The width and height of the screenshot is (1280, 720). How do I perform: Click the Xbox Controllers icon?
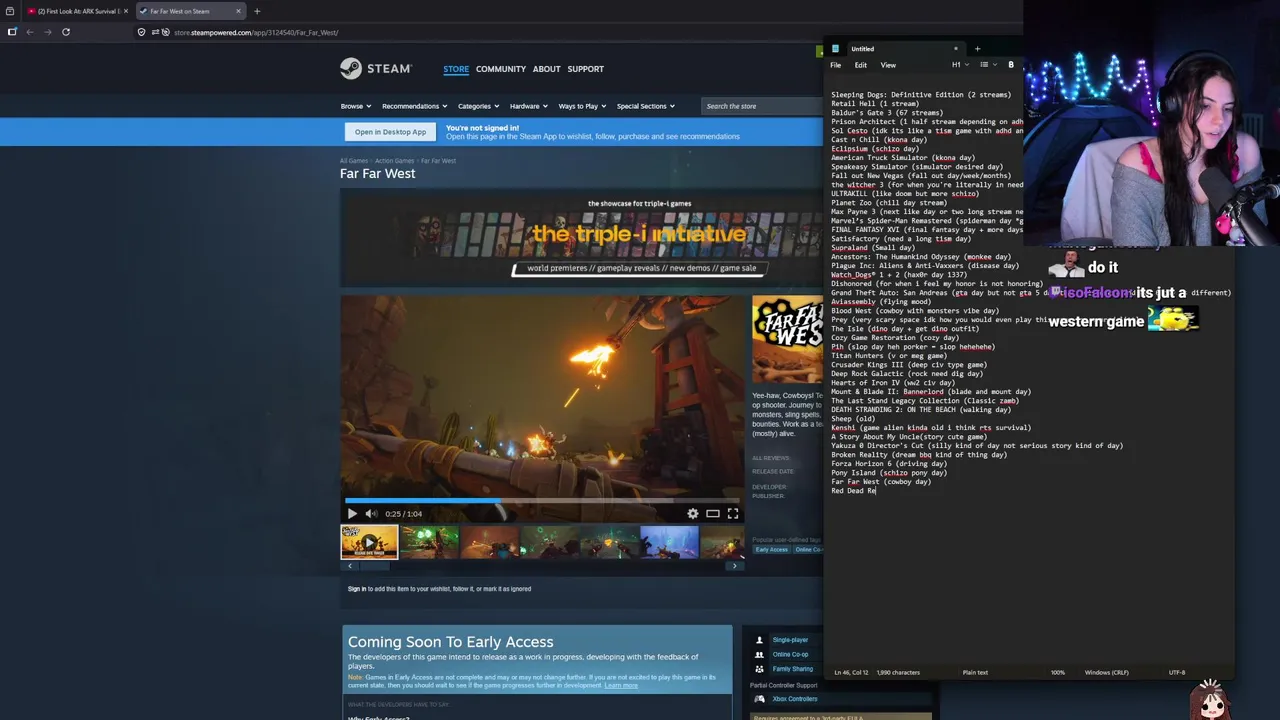click(x=759, y=699)
